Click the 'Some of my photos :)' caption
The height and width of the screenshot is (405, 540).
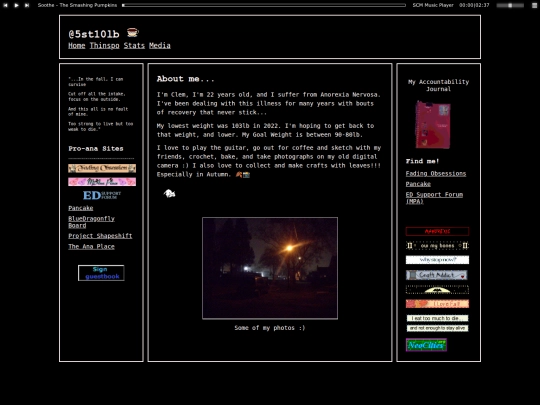(270, 328)
